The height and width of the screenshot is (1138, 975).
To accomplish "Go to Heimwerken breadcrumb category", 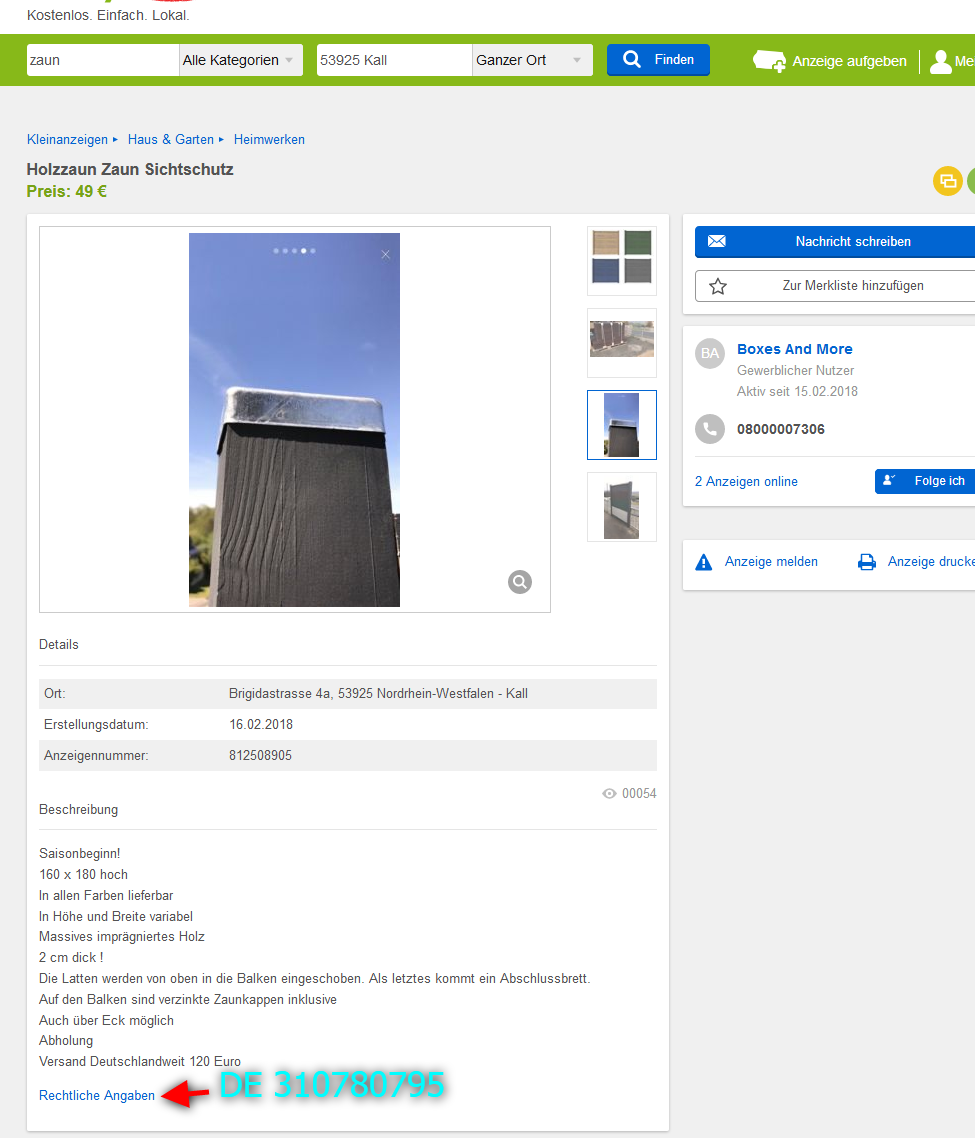I will pos(269,140).
